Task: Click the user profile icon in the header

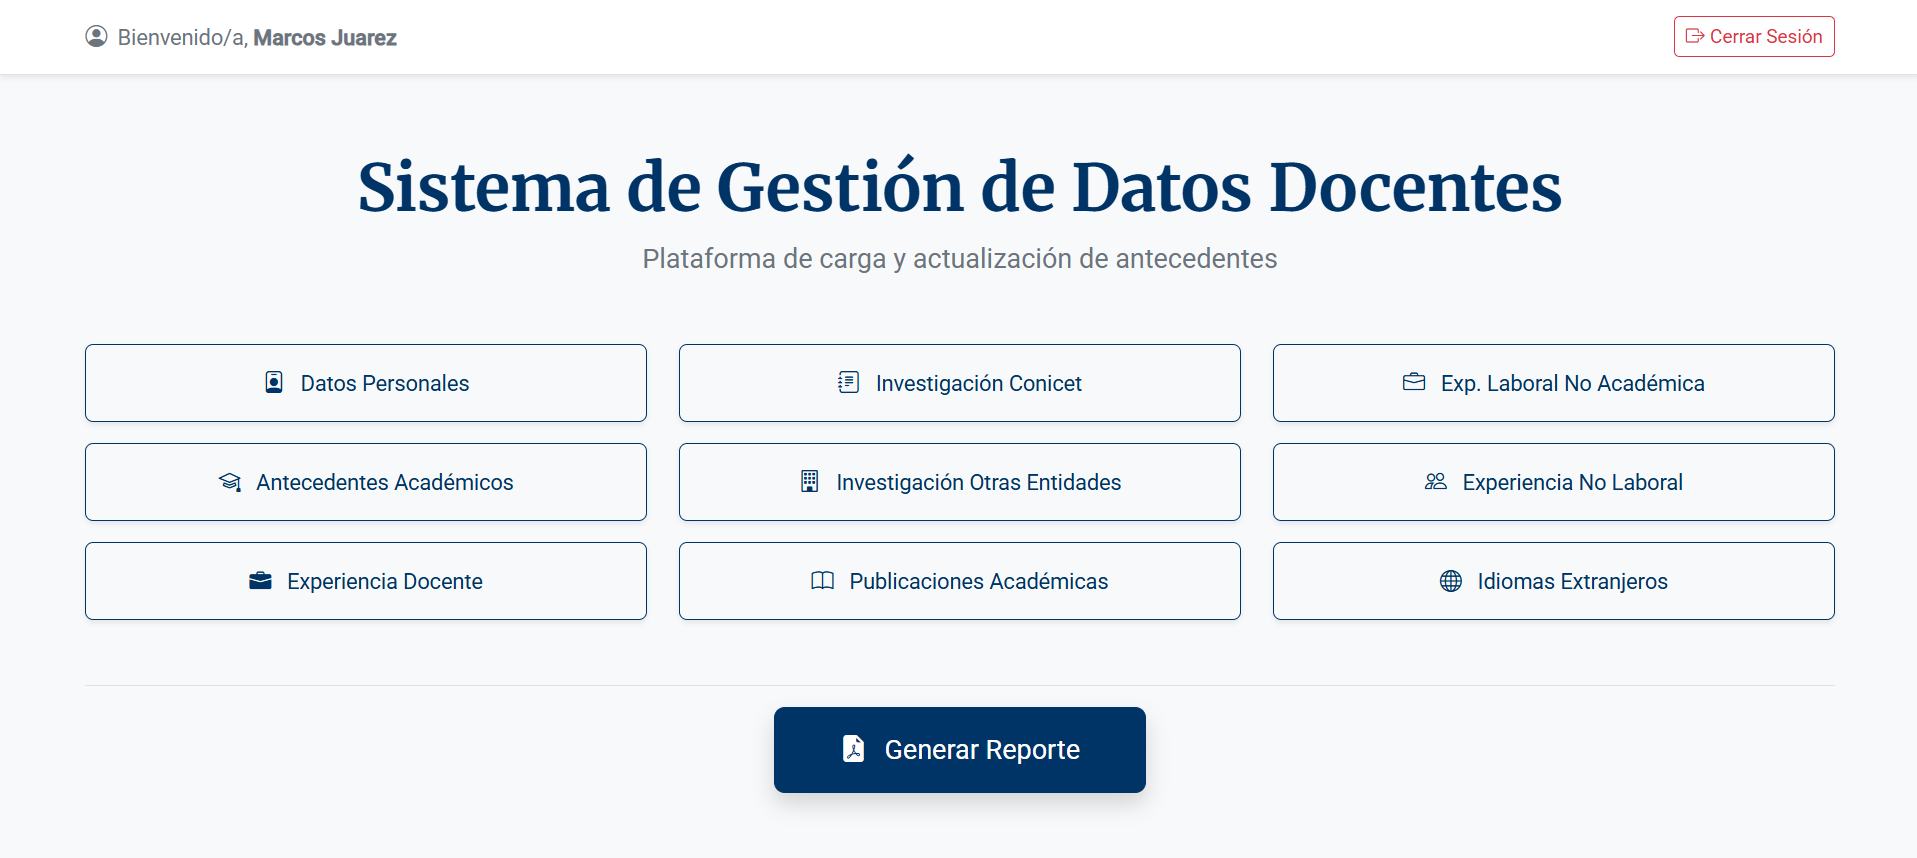Action: coord(96,36)
